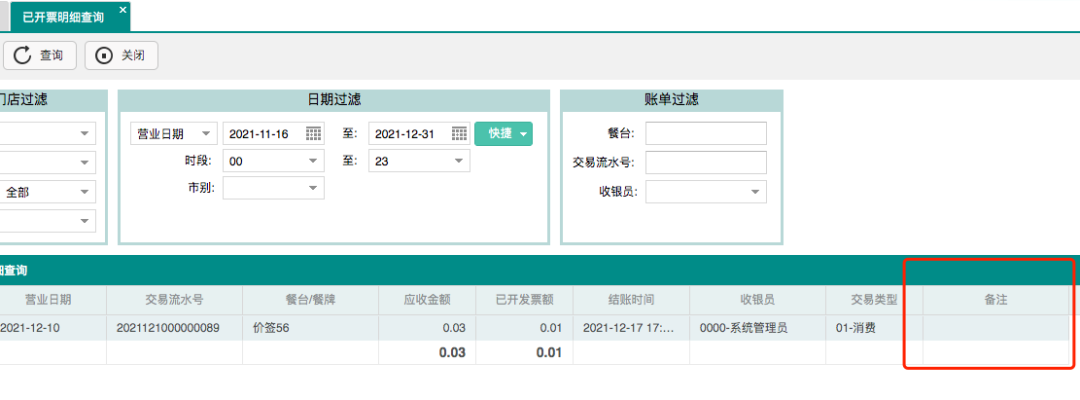The height and width of the screenshot is (400, 1080).
Task: Click the 交易流水号 input field
Action: point(705,162)
